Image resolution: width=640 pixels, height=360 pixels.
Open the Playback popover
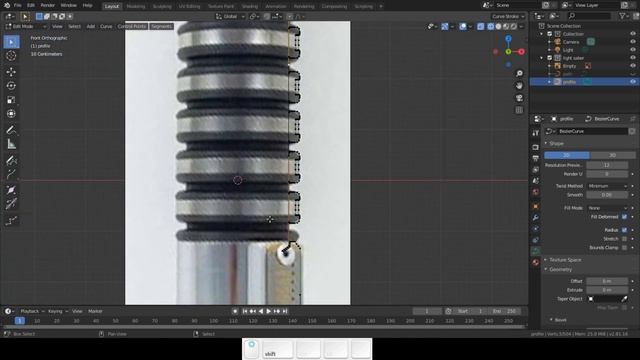click(32, 311)
